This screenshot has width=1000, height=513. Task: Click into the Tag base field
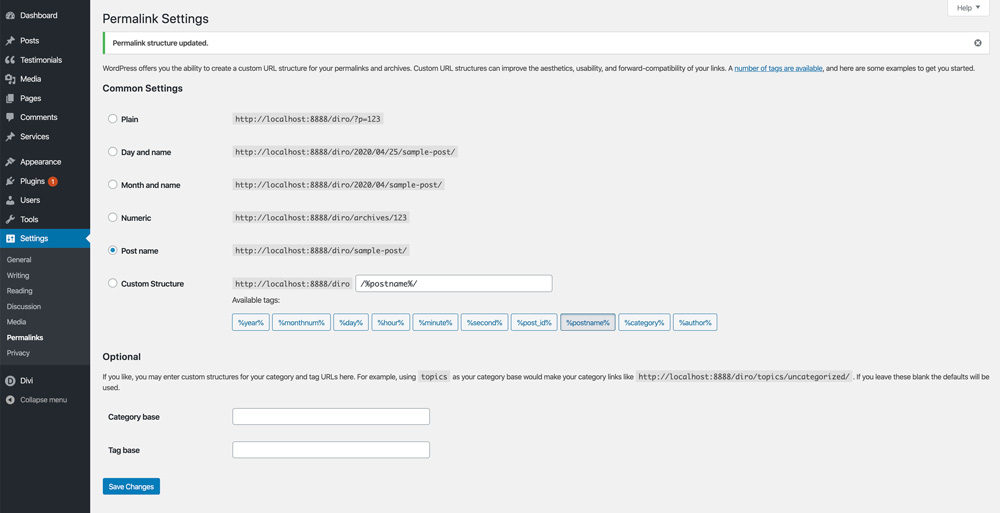coord(331,450)
